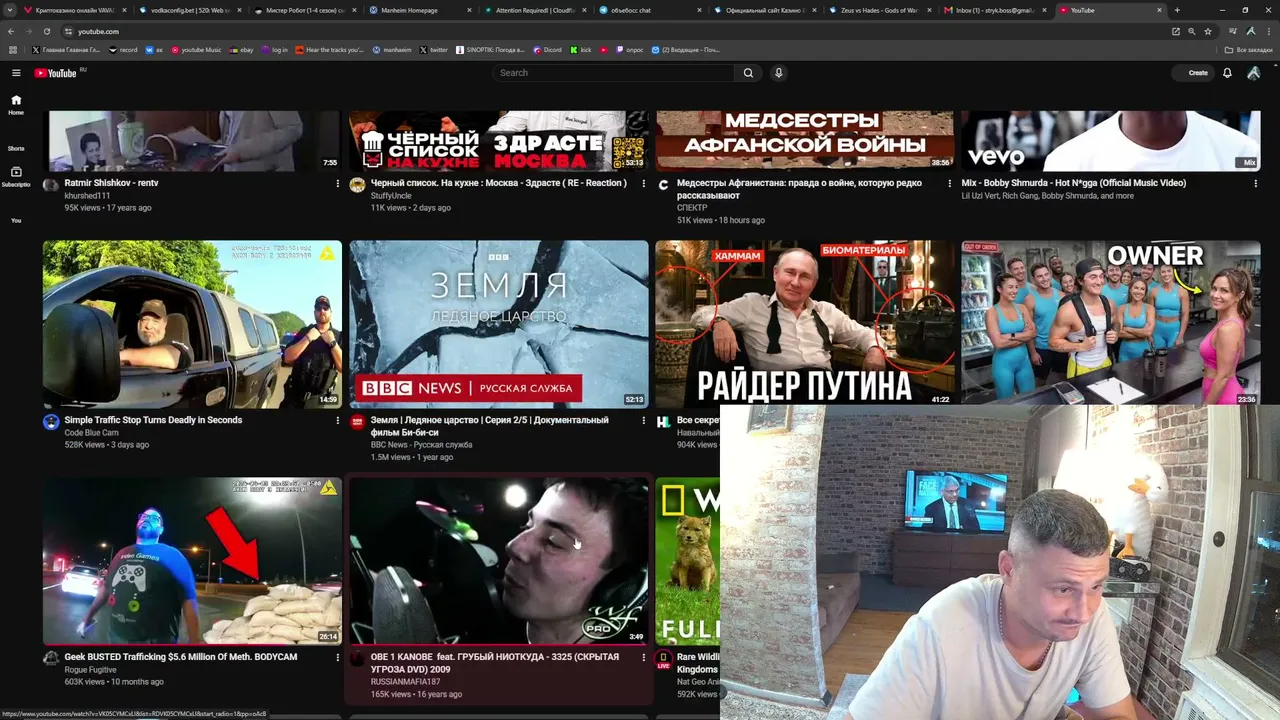Open the youtube Music bookmark
This screenshot has width=1280, height=720.
coord(196,49)
